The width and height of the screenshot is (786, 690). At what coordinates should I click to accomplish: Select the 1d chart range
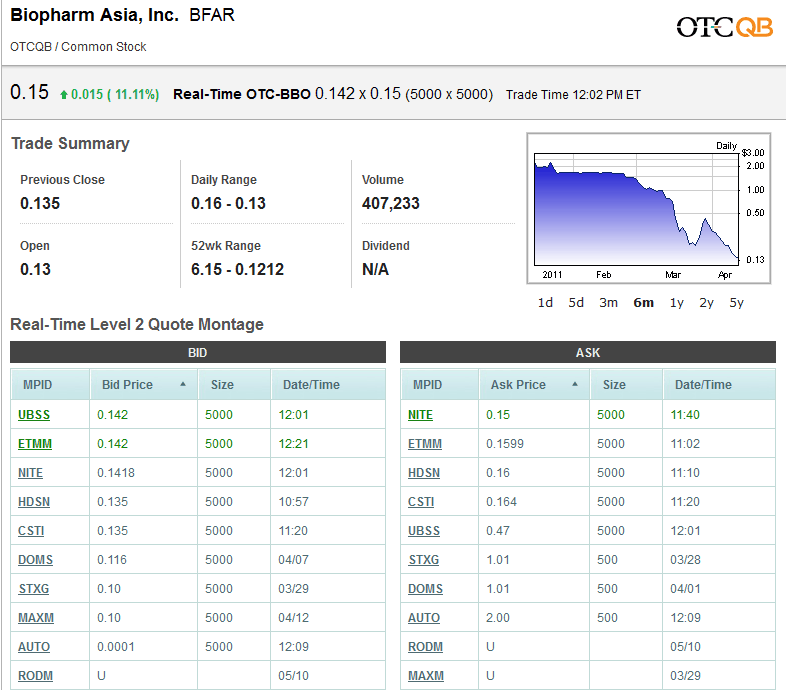coord(545,303)
